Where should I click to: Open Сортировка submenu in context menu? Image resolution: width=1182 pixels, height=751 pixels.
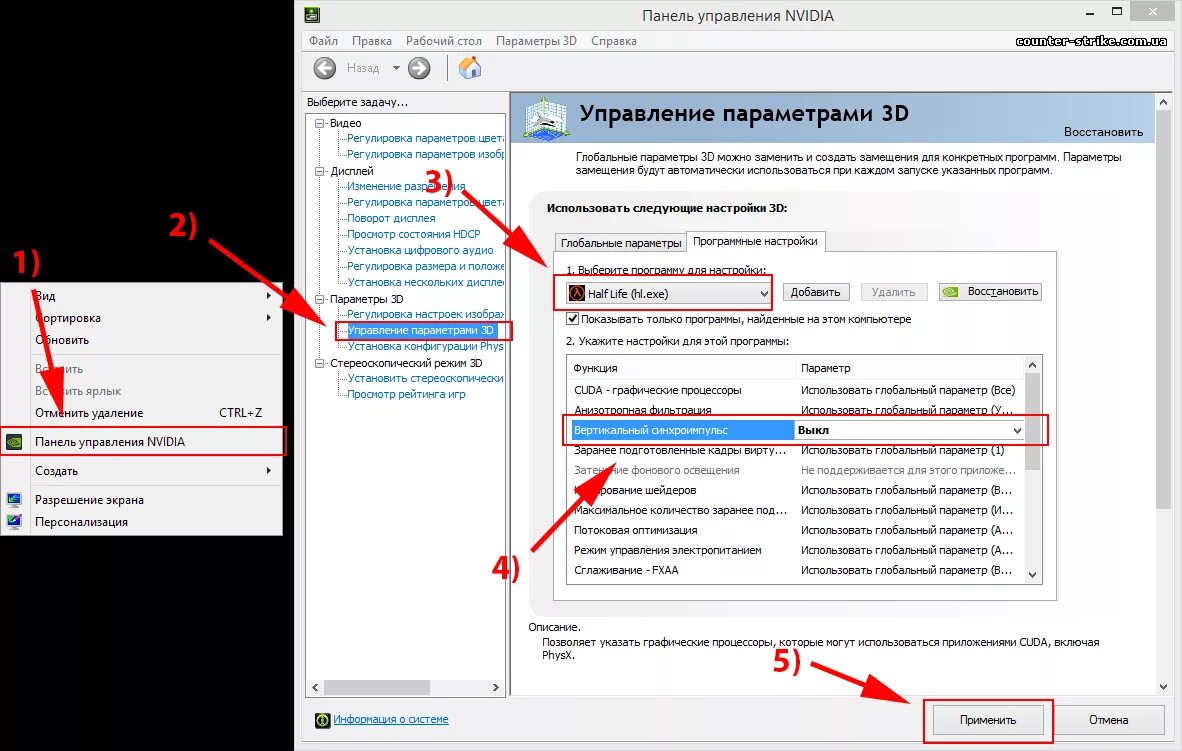click(142, 318)
